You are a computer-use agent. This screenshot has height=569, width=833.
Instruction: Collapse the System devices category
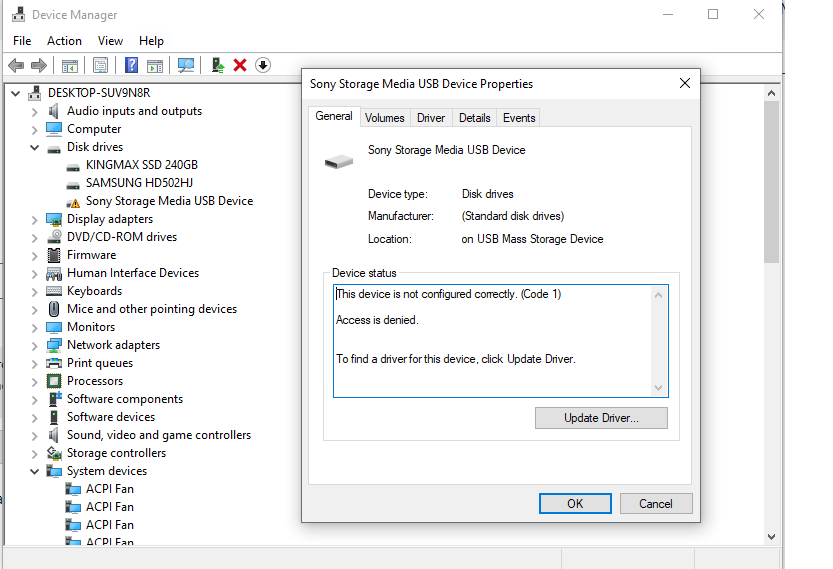point(35,471)
